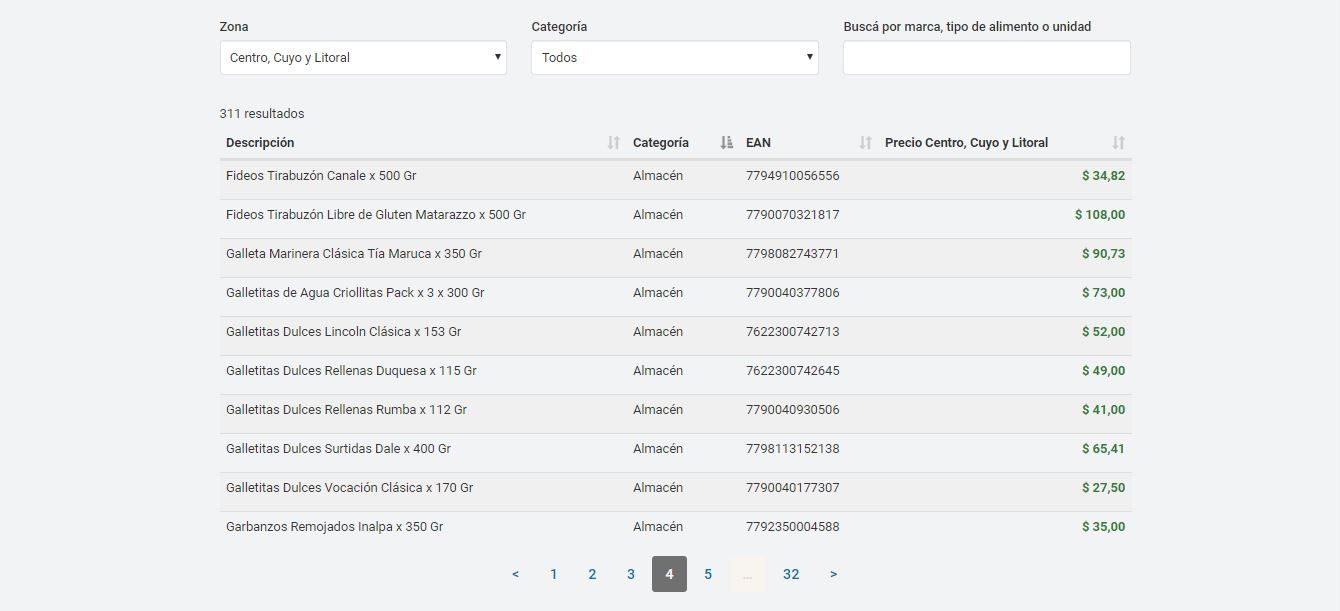
Task: Toggle sort icon on Categoría column
Action: pos(726,143)
